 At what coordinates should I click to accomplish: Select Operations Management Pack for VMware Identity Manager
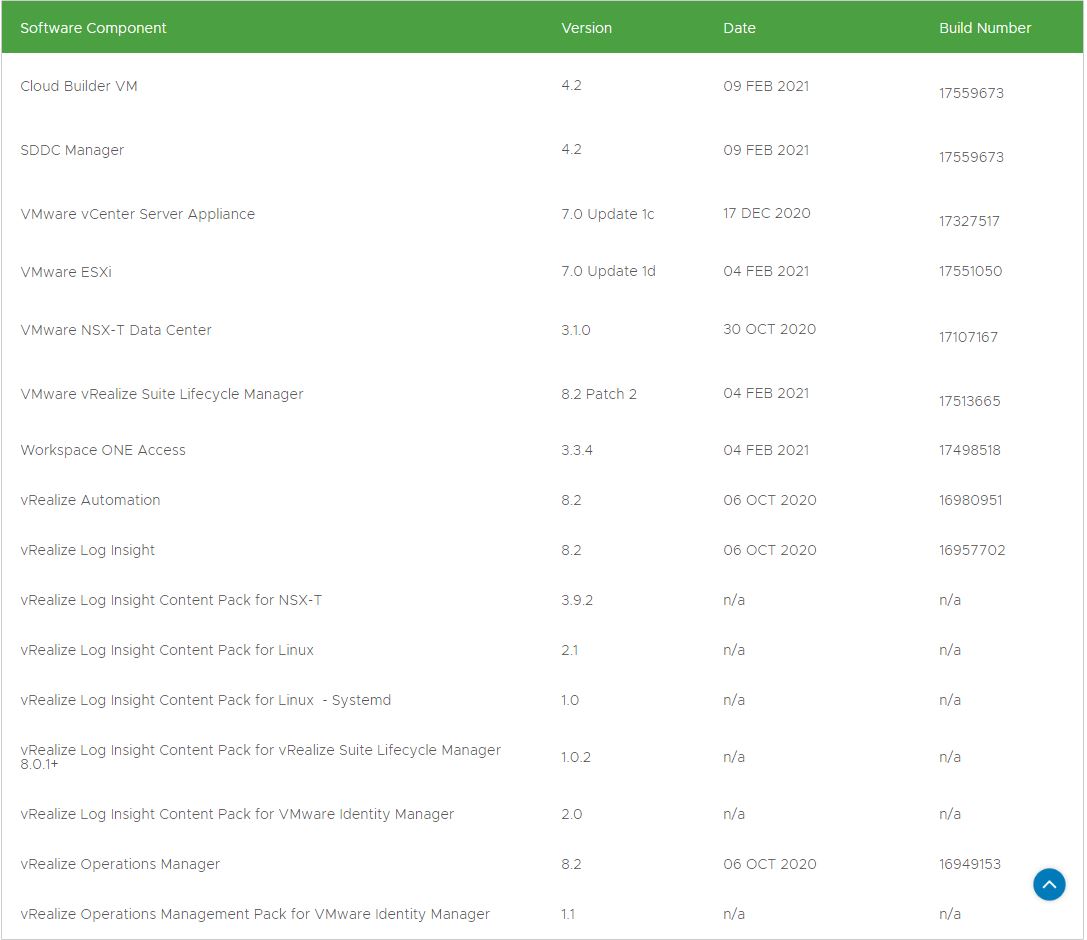[x=254, y=914]
